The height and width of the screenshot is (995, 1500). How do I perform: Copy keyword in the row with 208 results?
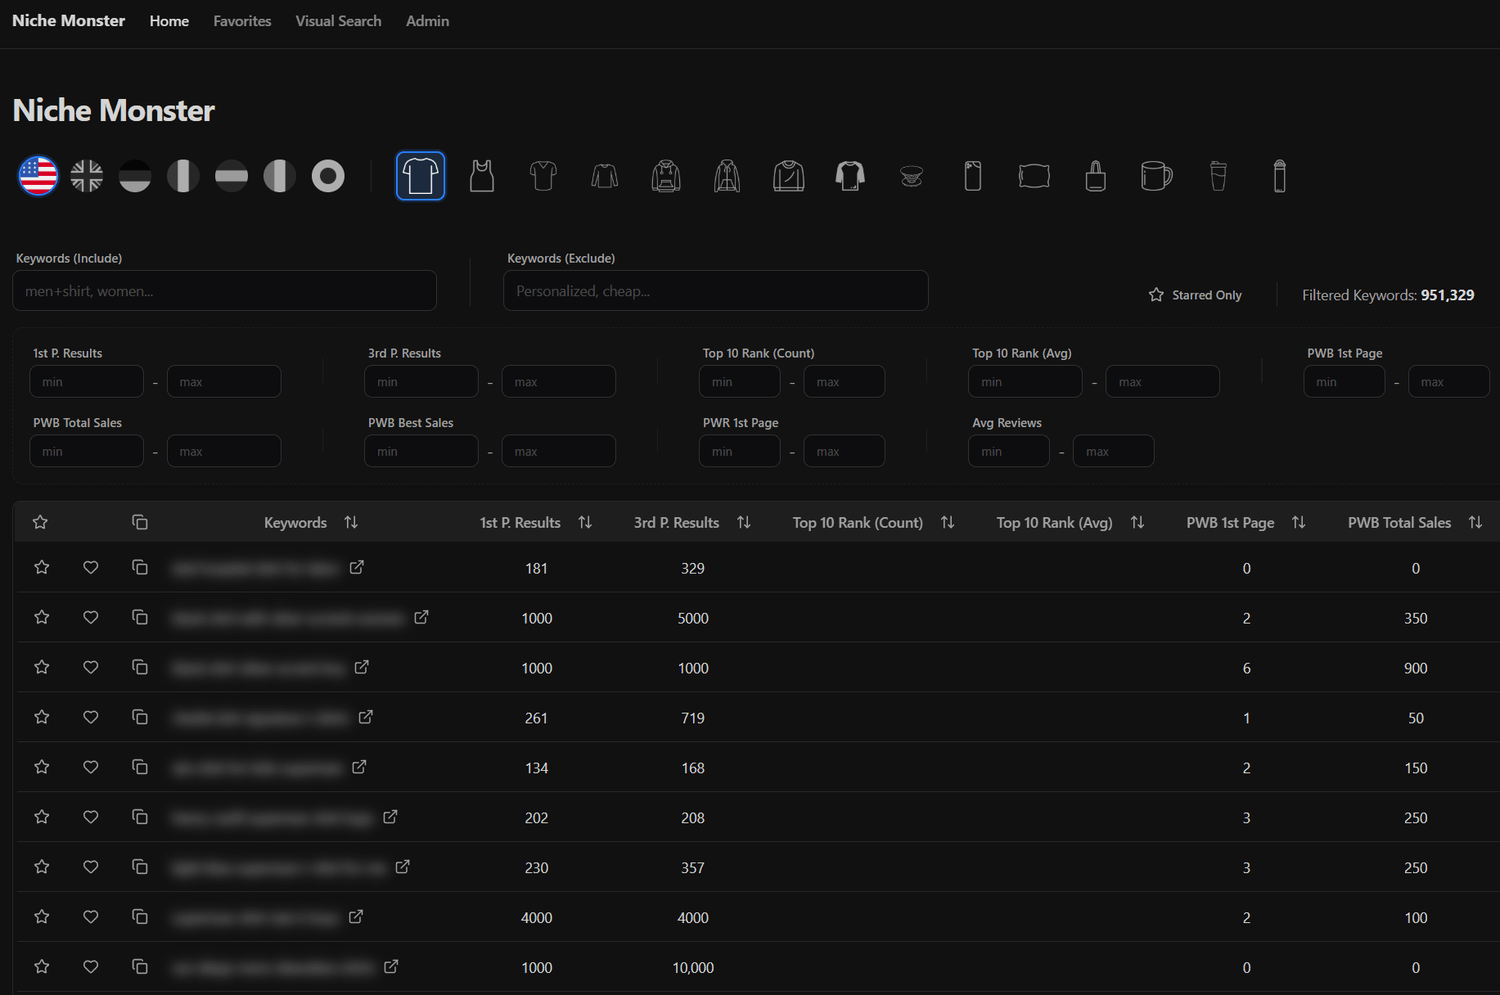[x=140, y=817]
